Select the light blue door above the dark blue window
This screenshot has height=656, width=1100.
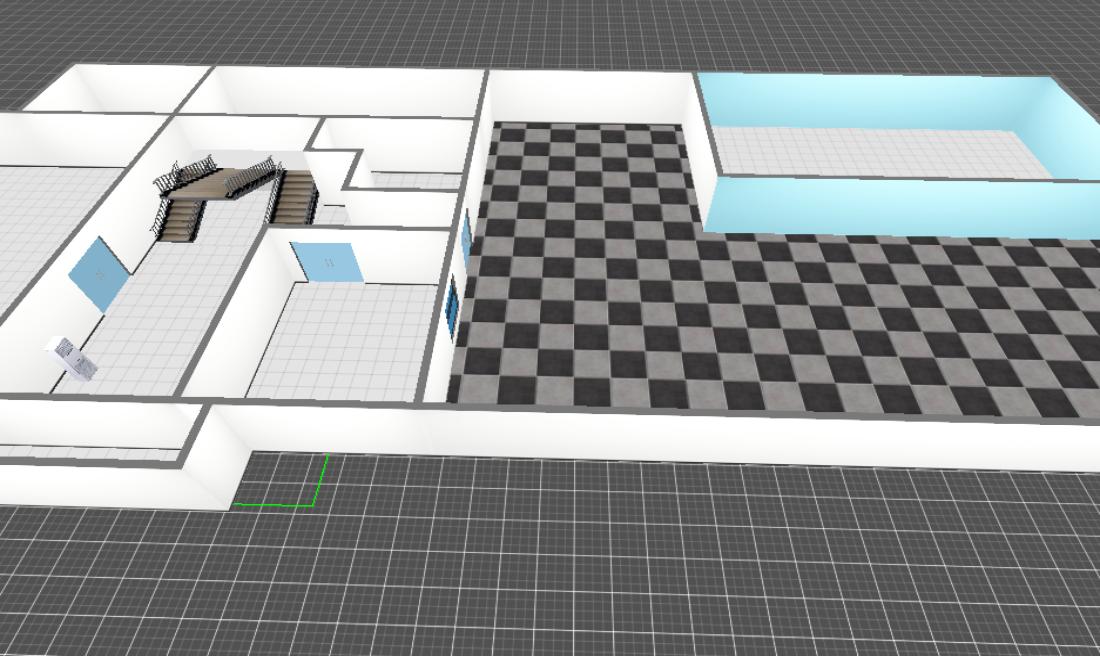click(466, 240)
